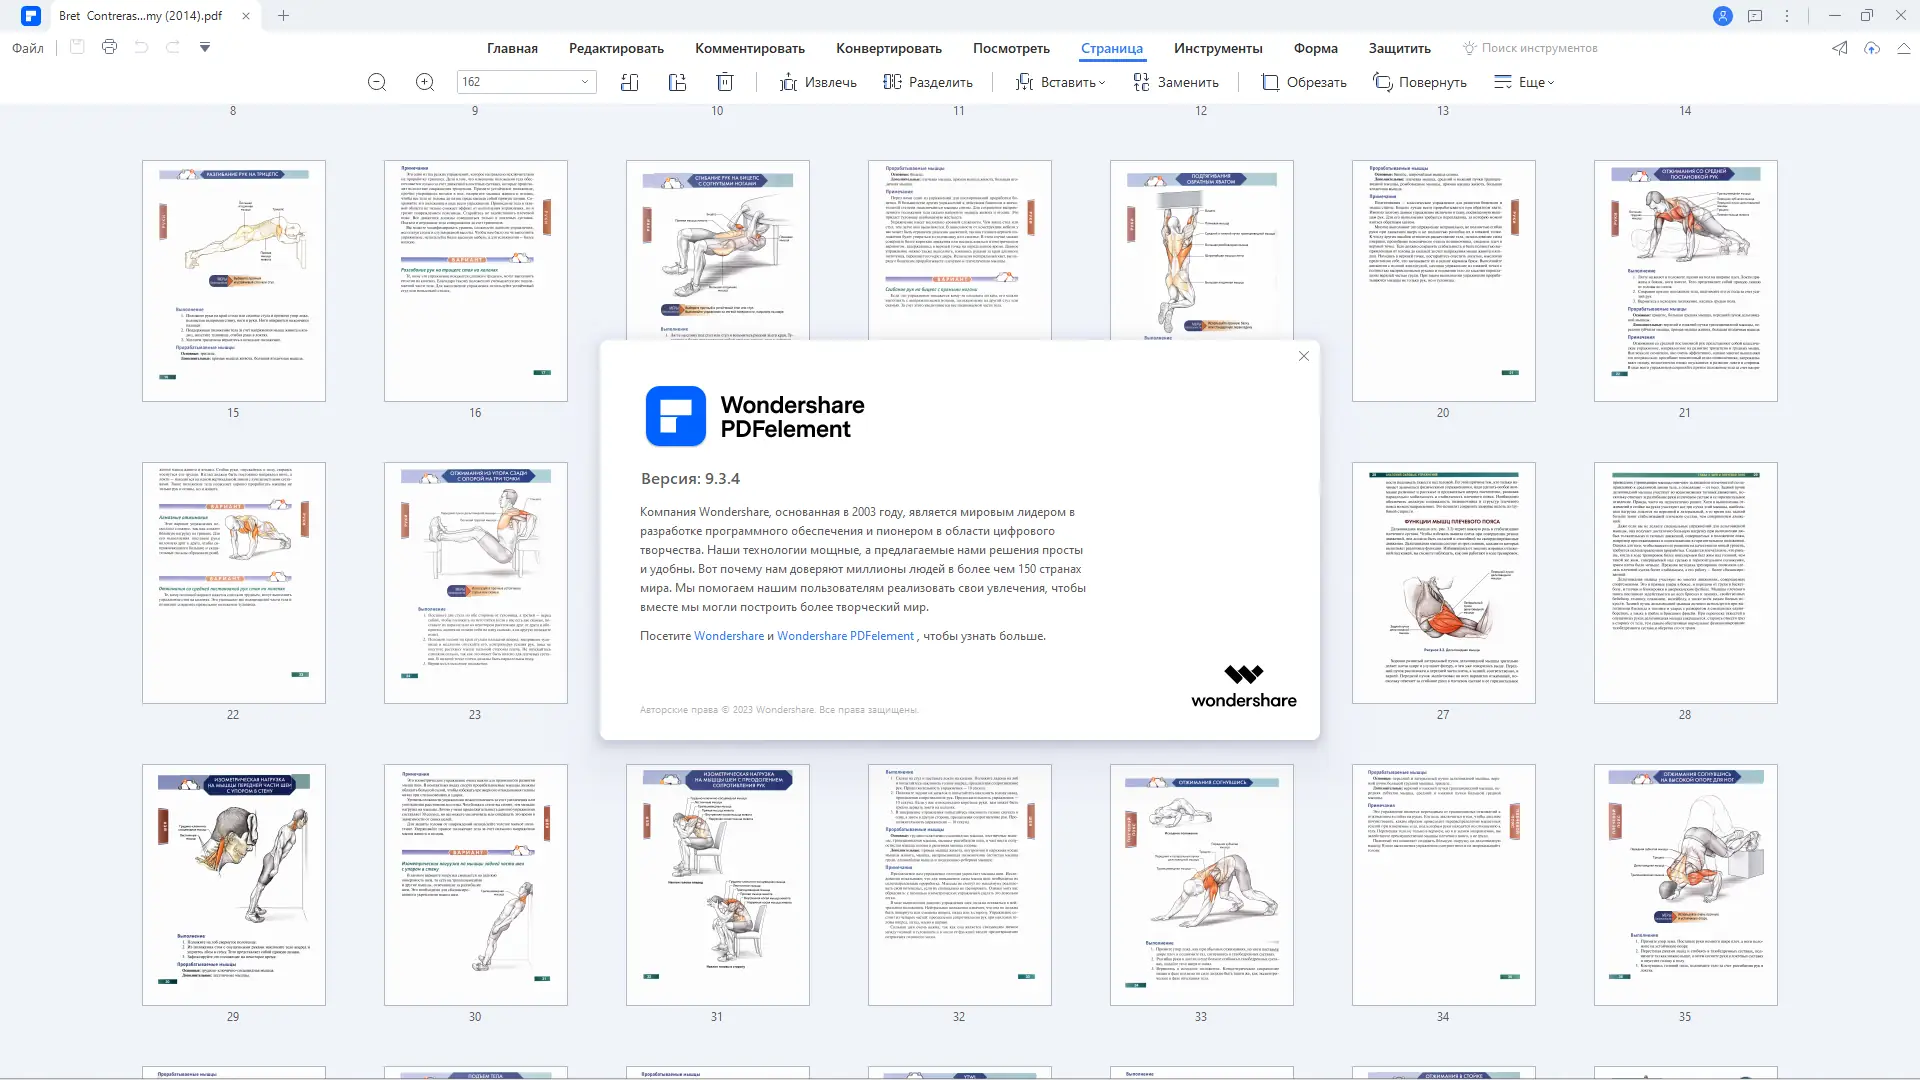
Task: Click the Zoom in magnifier icon
Action: pos(425,82)
